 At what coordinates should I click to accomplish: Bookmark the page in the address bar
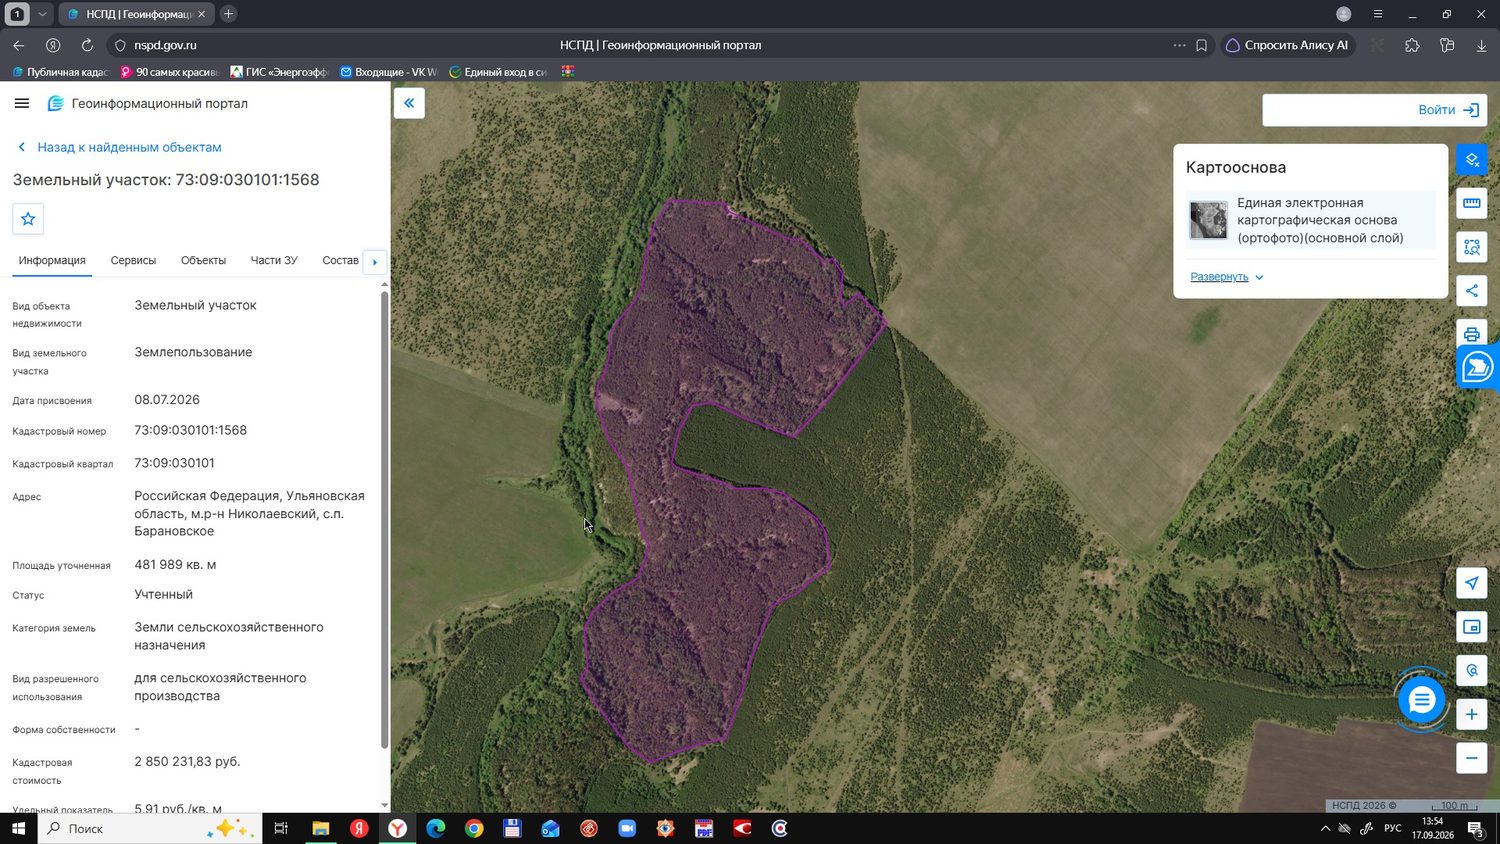1202,45
